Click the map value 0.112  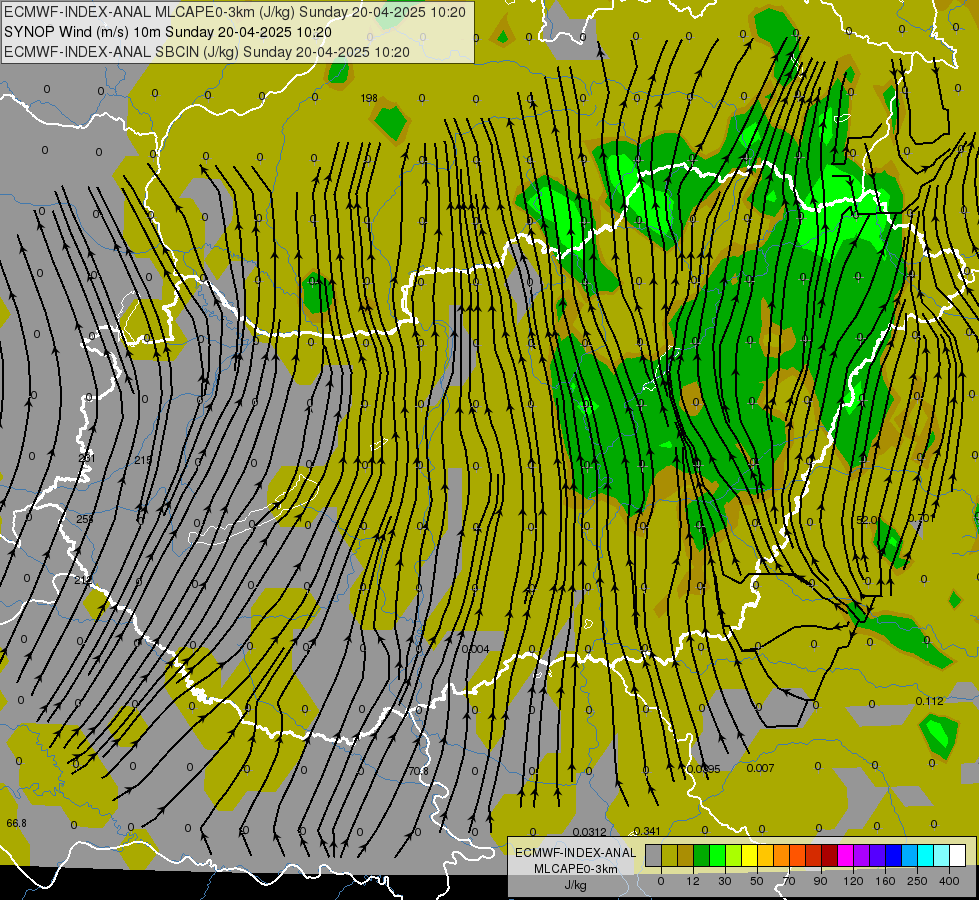[929, 701]
